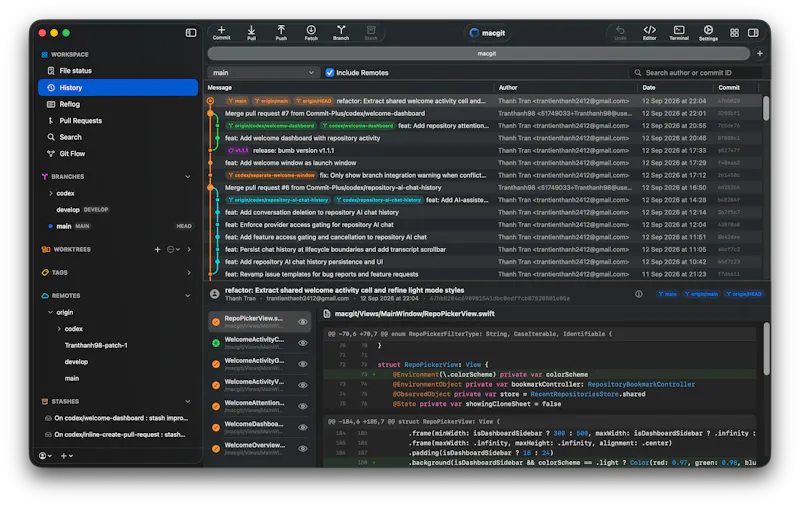Add a new repository tab with plus
This screenshot has width=800, height=506.
click(x=760, y=53)
